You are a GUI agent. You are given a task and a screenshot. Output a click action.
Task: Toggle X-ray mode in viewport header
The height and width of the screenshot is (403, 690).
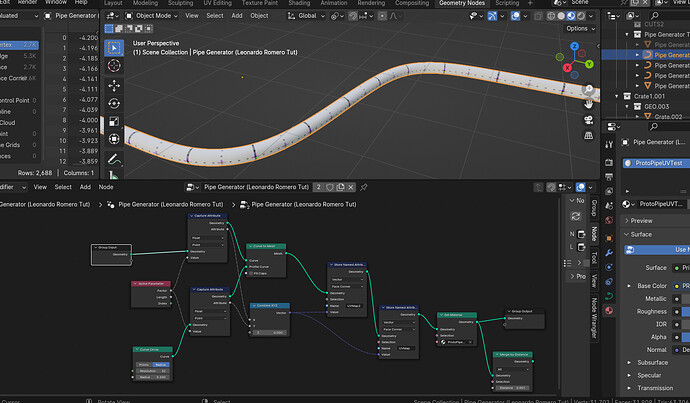pos(538,16)
